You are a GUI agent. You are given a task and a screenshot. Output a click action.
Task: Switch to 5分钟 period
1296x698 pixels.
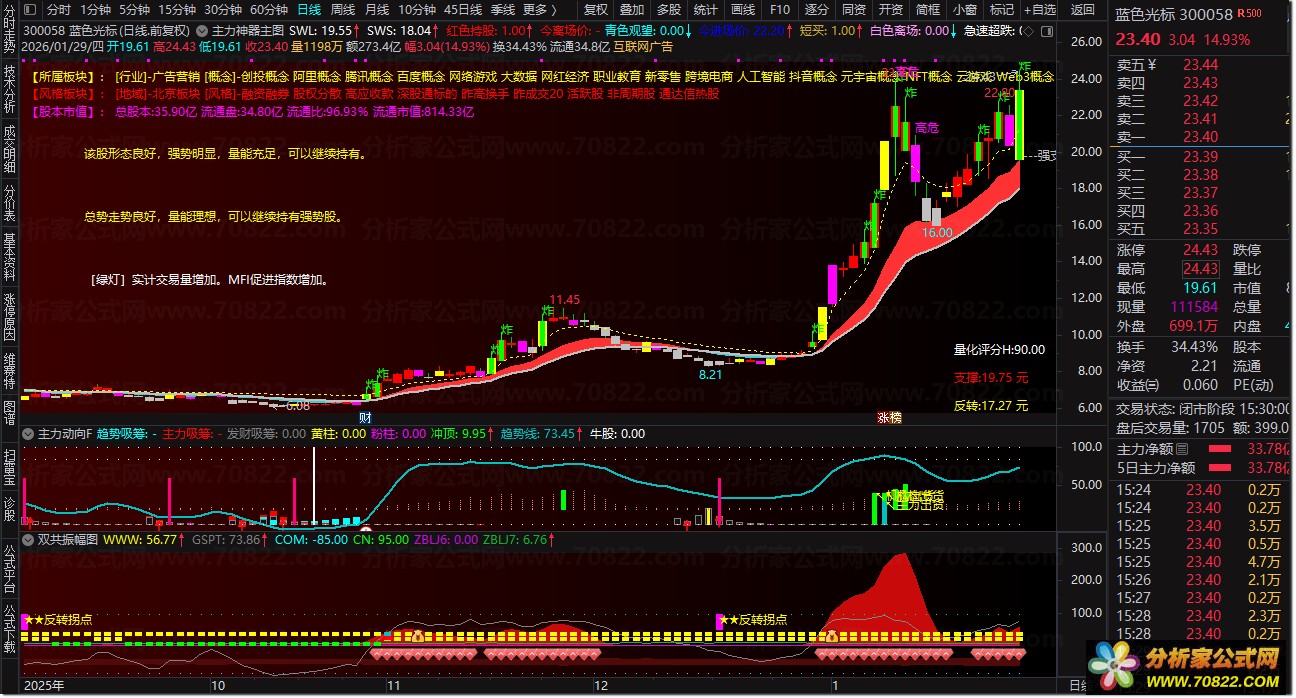point(135,9)
